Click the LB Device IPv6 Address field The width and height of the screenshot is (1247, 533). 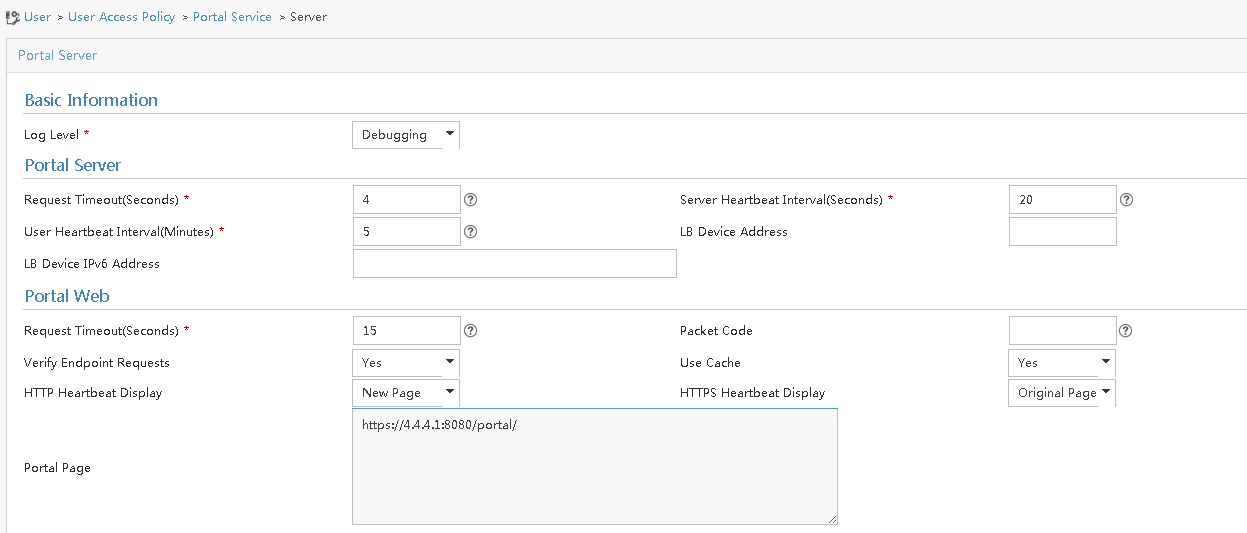[x=515, y=264]
